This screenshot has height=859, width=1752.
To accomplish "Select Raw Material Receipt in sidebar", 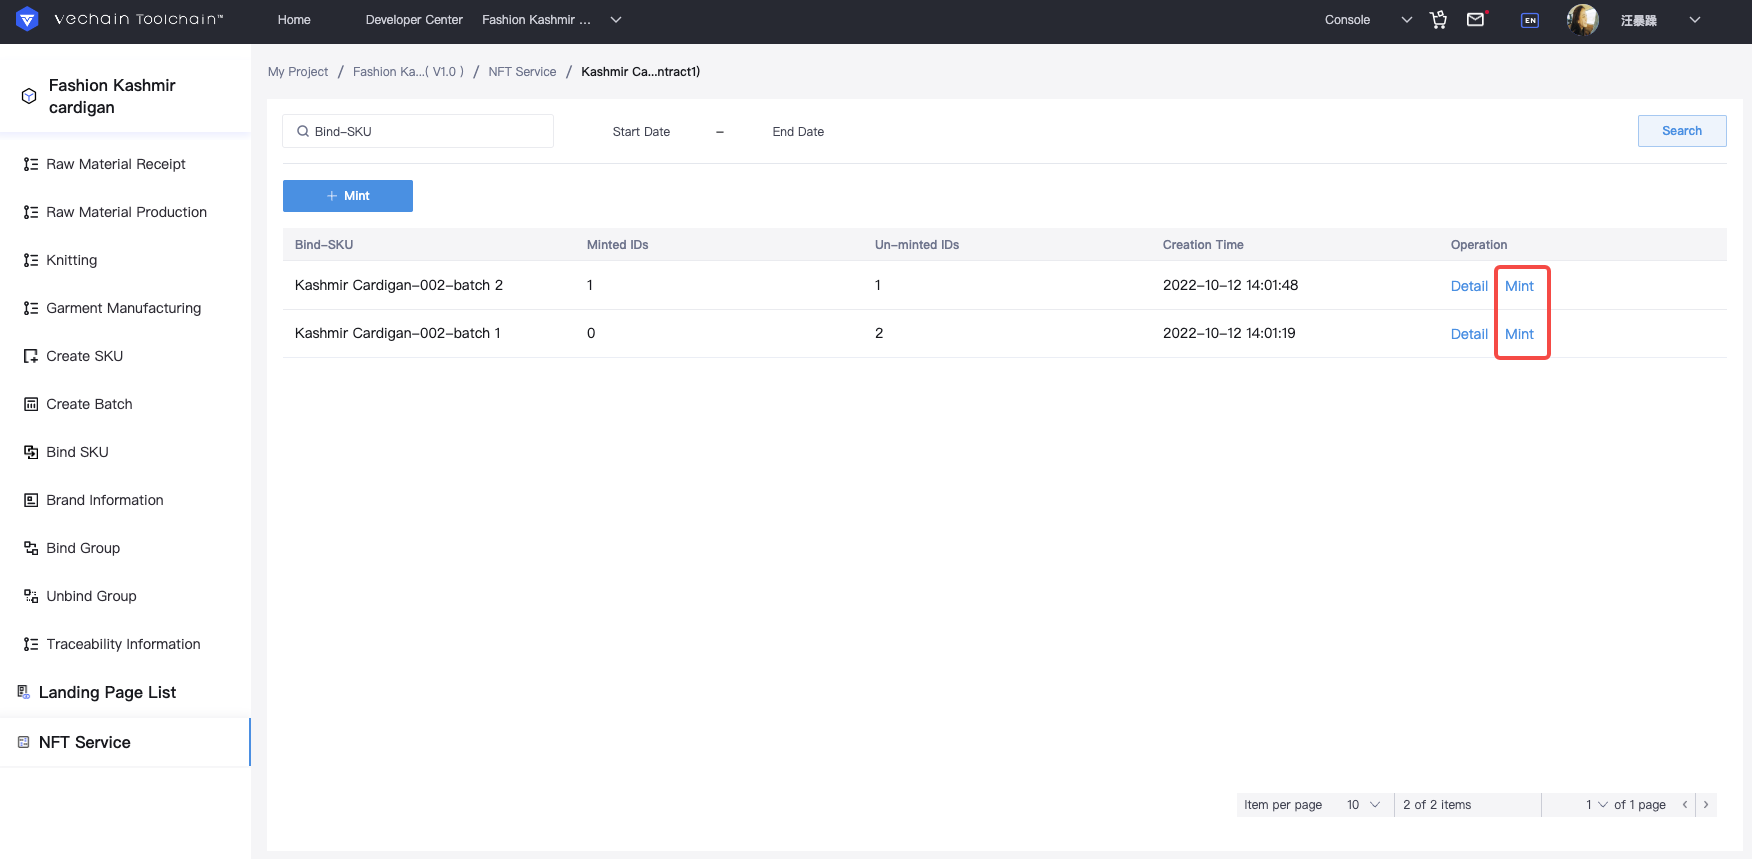I will pos(116,164).
